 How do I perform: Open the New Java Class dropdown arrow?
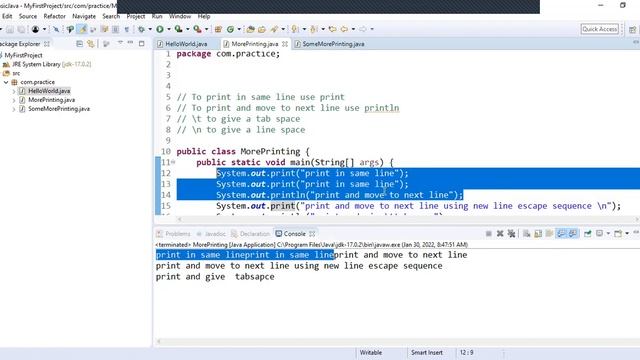[239, 29]
